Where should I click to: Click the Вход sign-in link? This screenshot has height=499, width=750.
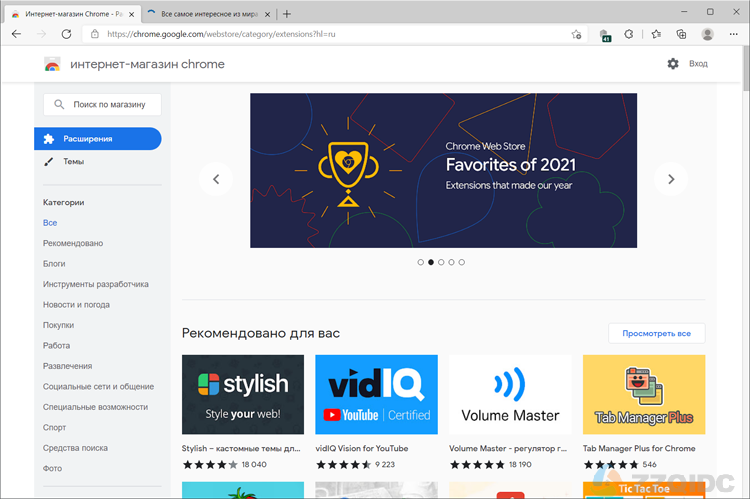698,64
